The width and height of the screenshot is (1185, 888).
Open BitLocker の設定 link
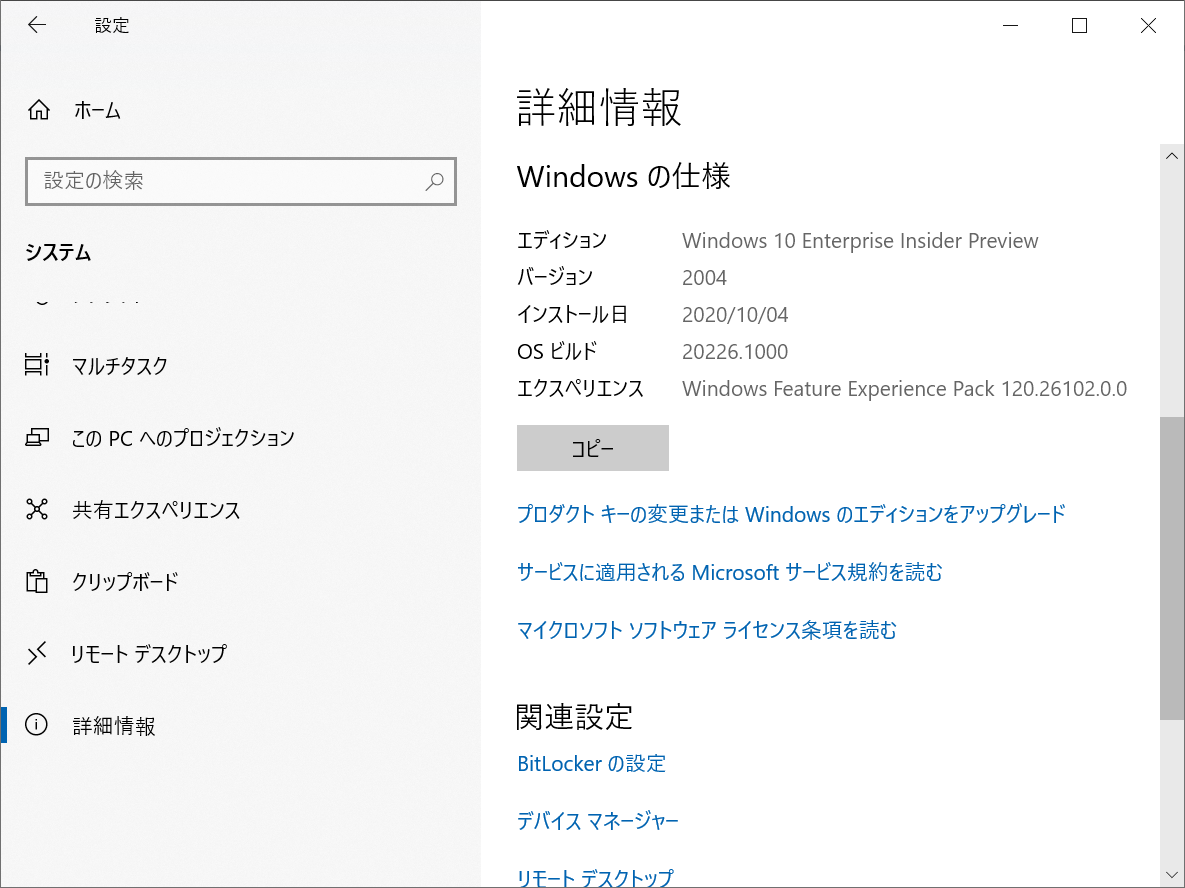point(591,763)
